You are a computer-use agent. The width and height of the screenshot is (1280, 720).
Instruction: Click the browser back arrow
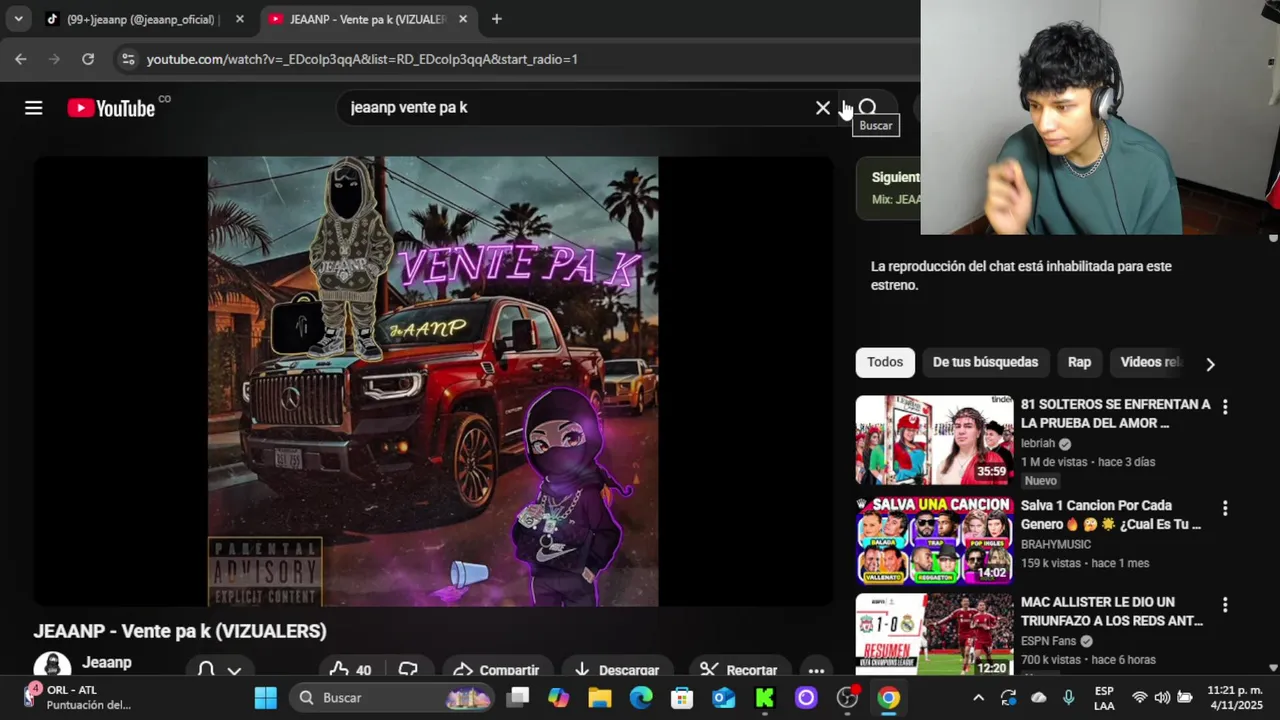(x=21, y=59)
